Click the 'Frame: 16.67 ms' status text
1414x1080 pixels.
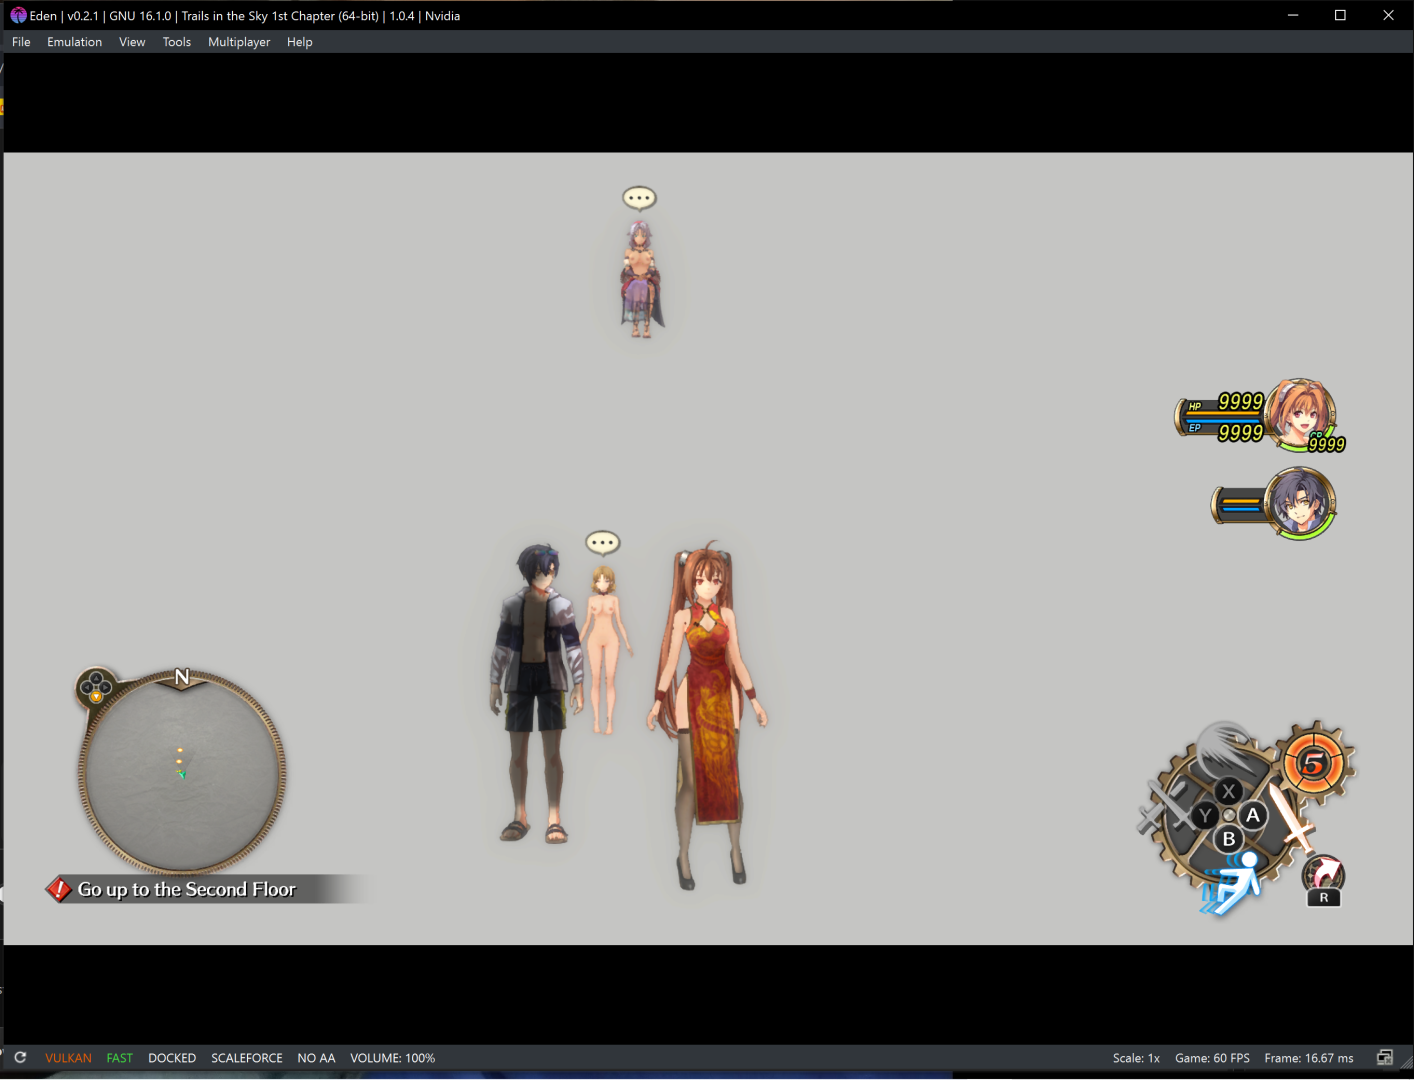1309,1058
